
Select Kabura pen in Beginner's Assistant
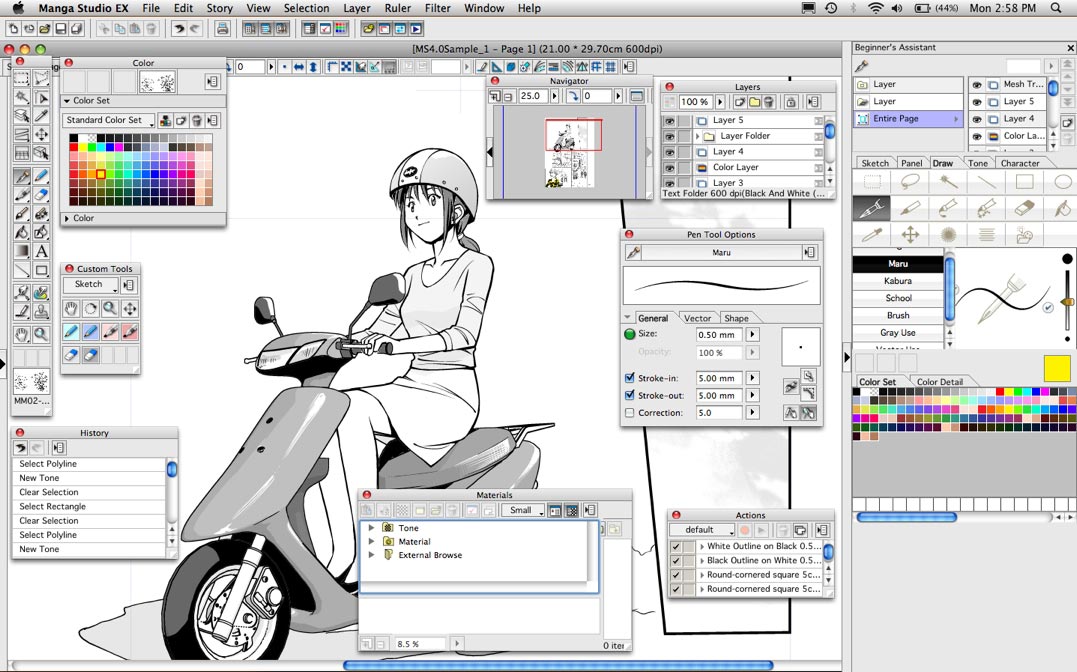pos(898,281)
